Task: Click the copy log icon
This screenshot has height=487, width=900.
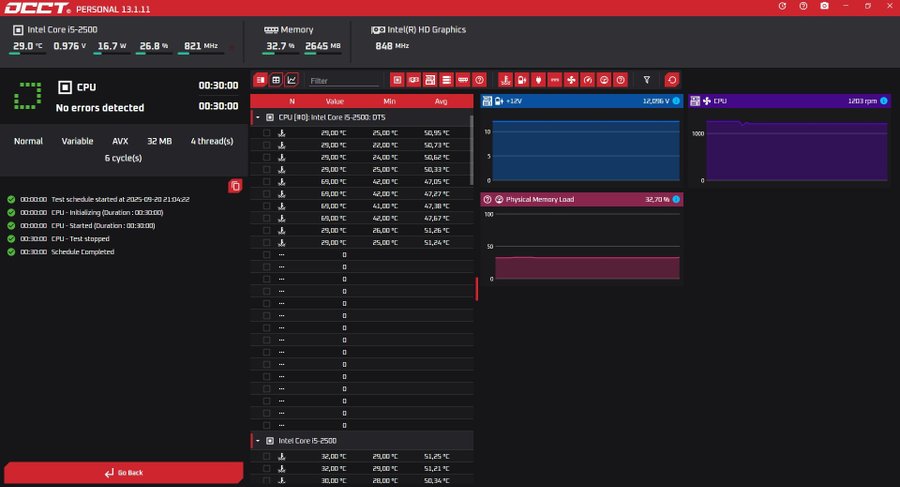Action: (235, 185)
